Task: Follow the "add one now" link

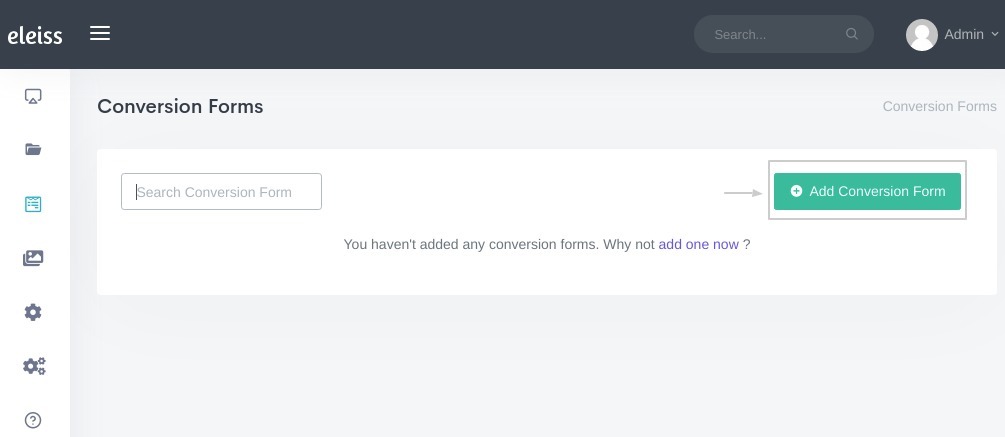Action: click(x=699, y=244)
